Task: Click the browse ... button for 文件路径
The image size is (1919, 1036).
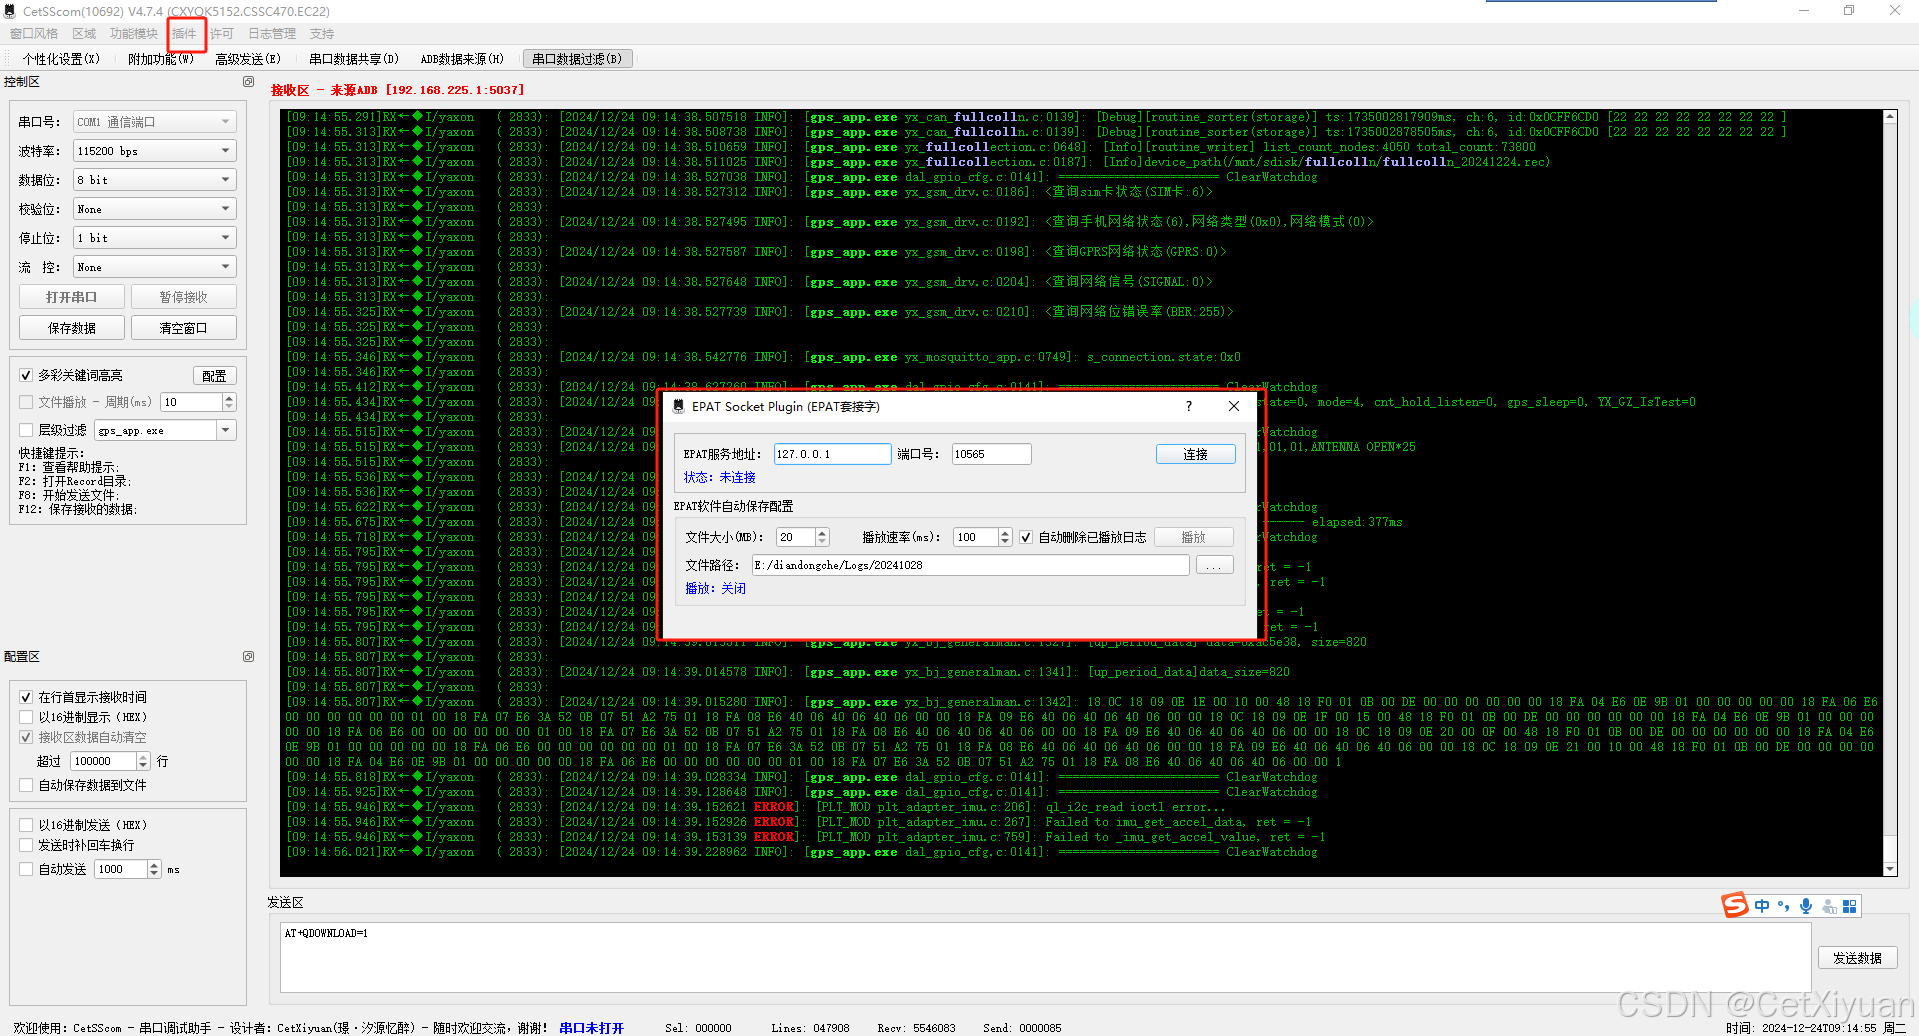Action: coord(1213,566)
